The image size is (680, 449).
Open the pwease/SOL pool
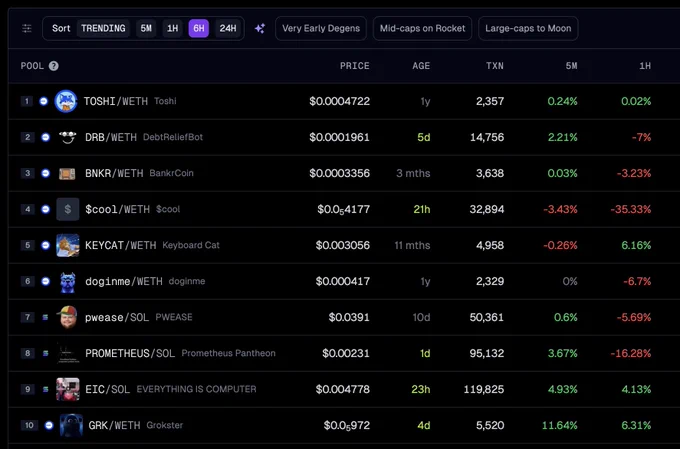click(117, 317)
